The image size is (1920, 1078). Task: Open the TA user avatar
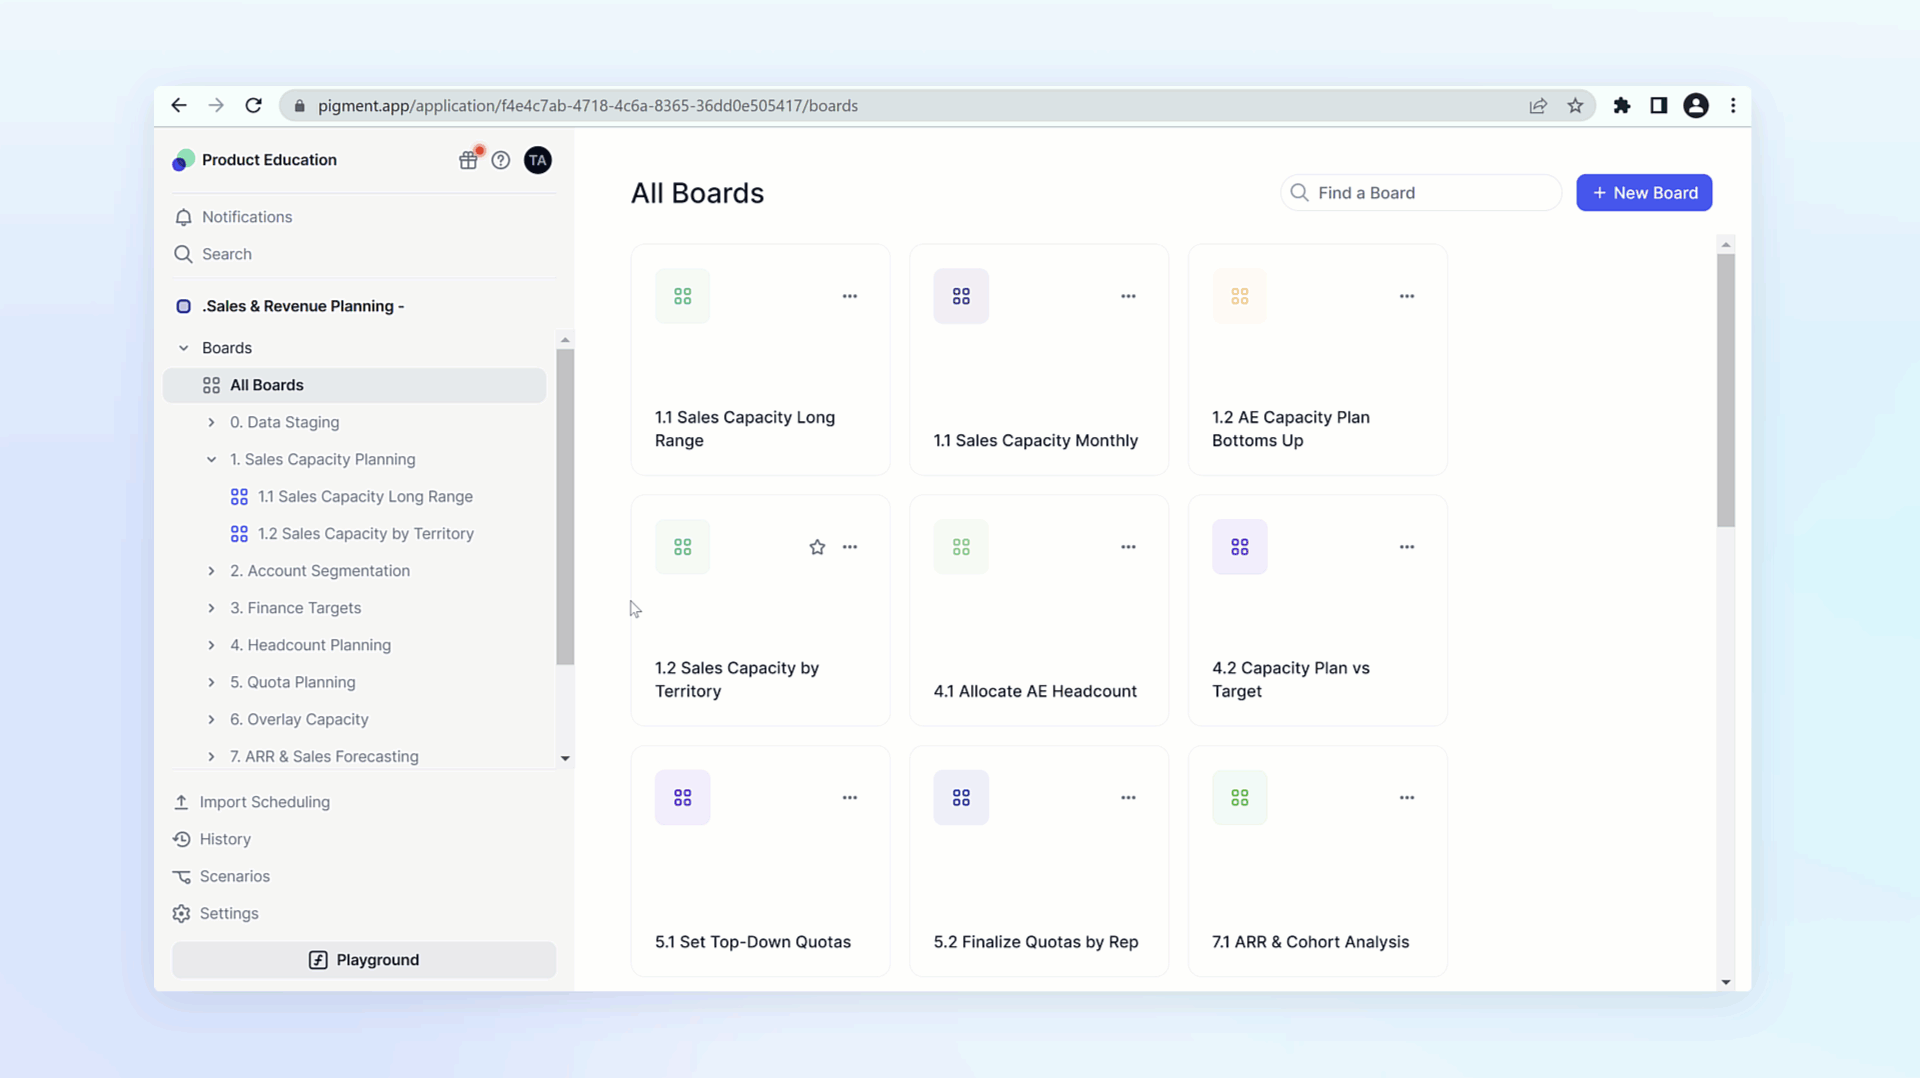point(538,160)
